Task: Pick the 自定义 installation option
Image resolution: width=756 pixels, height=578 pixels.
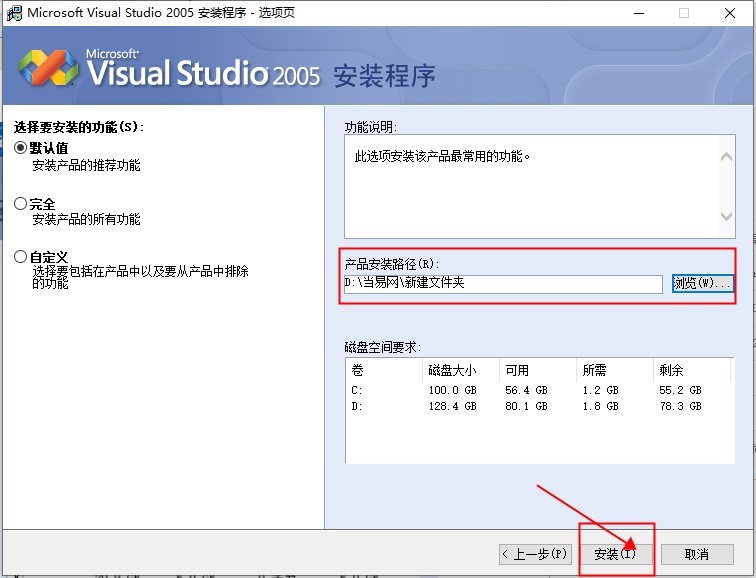Action: pos(21,257)
